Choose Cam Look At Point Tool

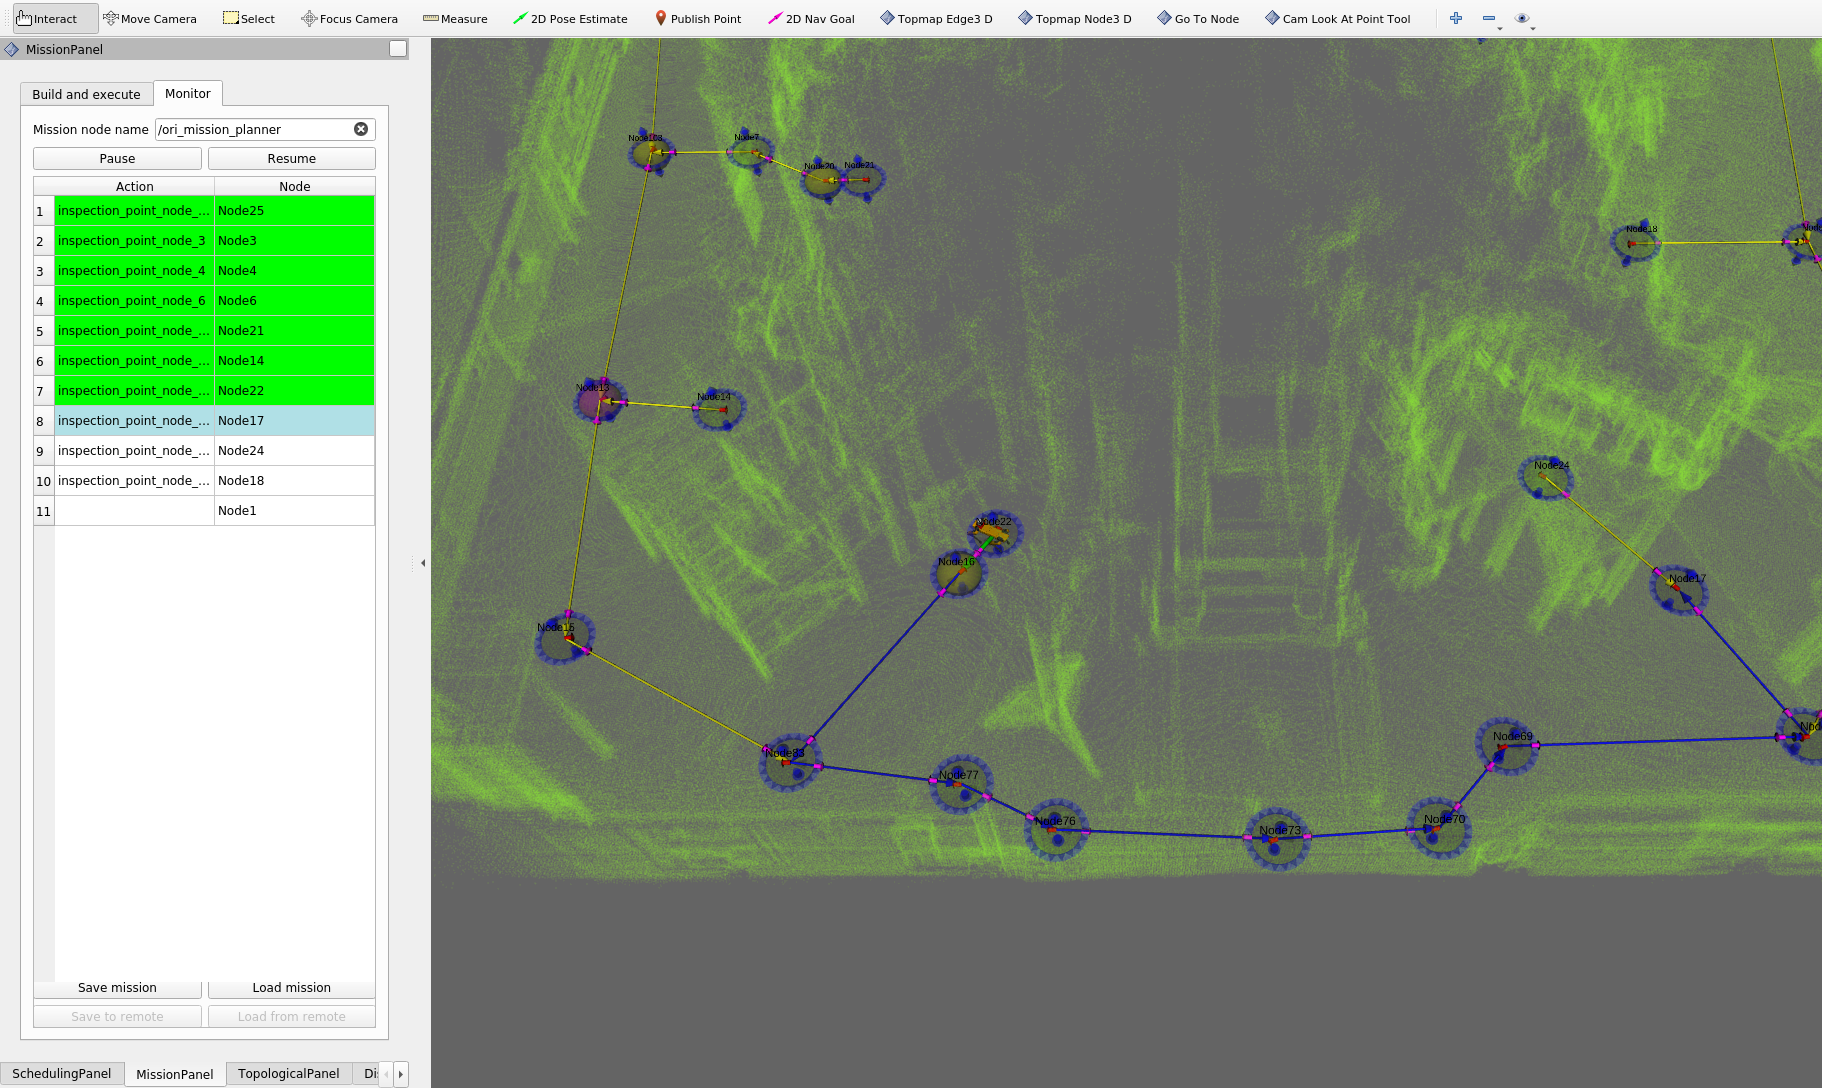(1338, 18)
